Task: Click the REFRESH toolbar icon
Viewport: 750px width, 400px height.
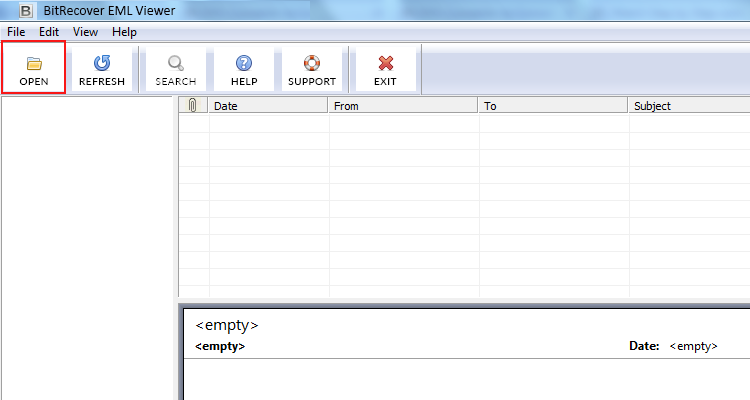Action: (x=102, y=69)
